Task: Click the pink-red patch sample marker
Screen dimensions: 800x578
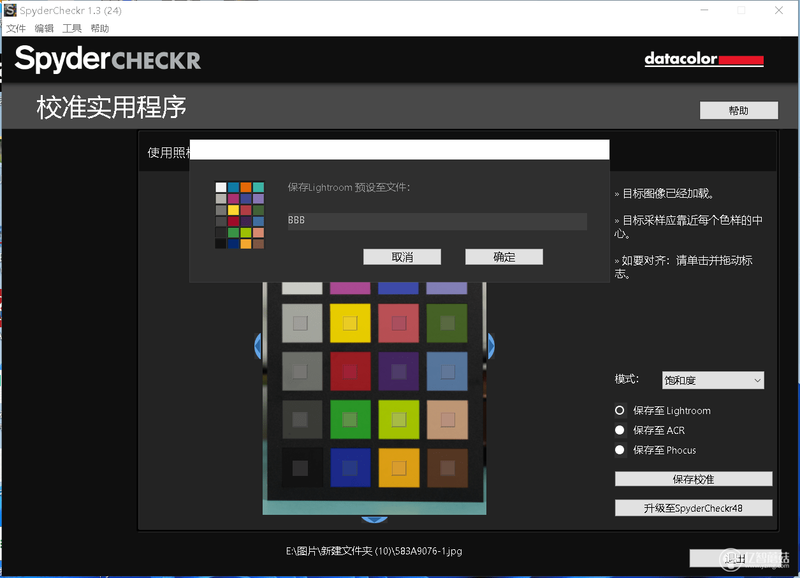Action: pyautogui.click(x=399, y=323)
